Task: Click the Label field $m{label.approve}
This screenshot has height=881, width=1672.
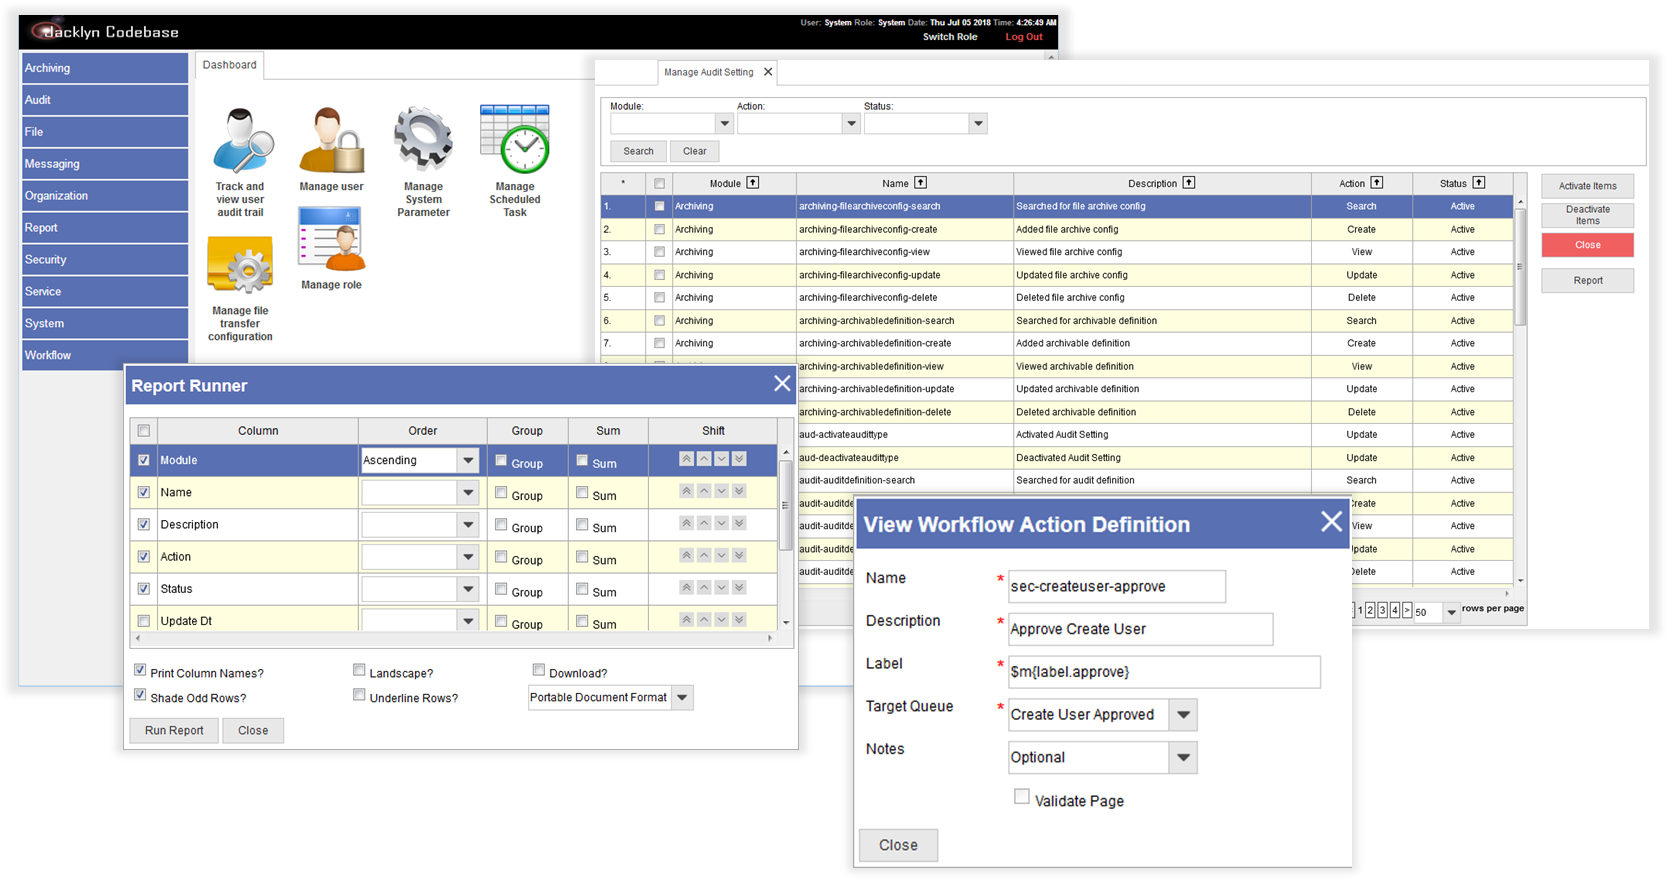Action: [x=1164, y=672]
